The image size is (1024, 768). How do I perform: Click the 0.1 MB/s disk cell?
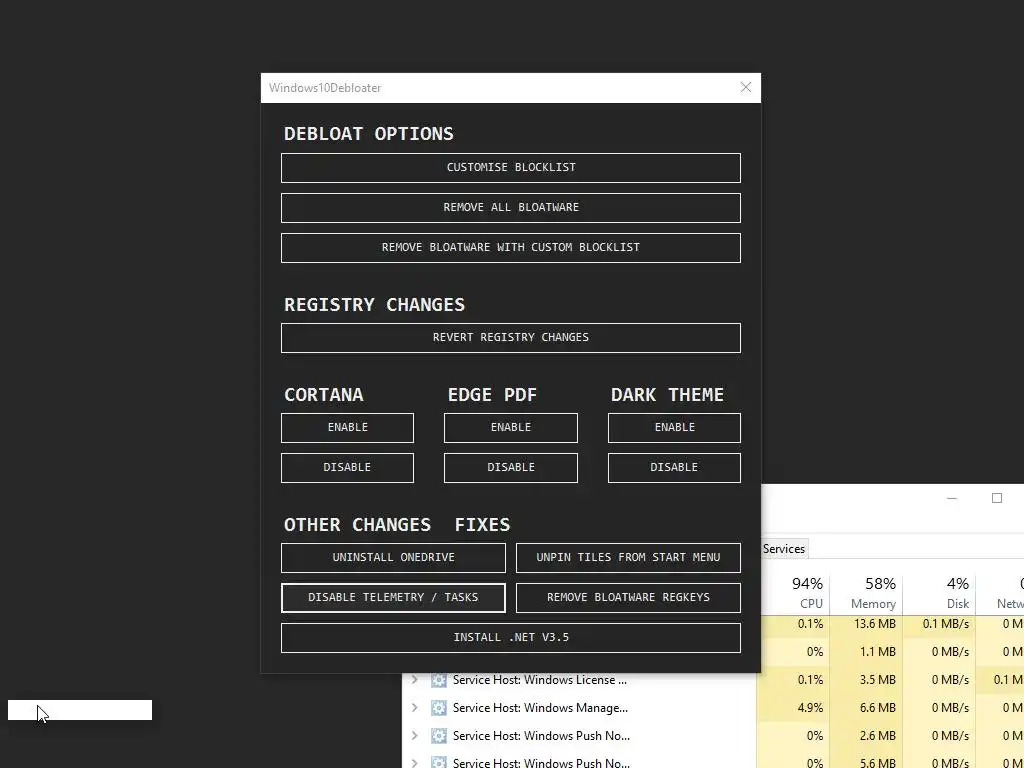[940, 624]
